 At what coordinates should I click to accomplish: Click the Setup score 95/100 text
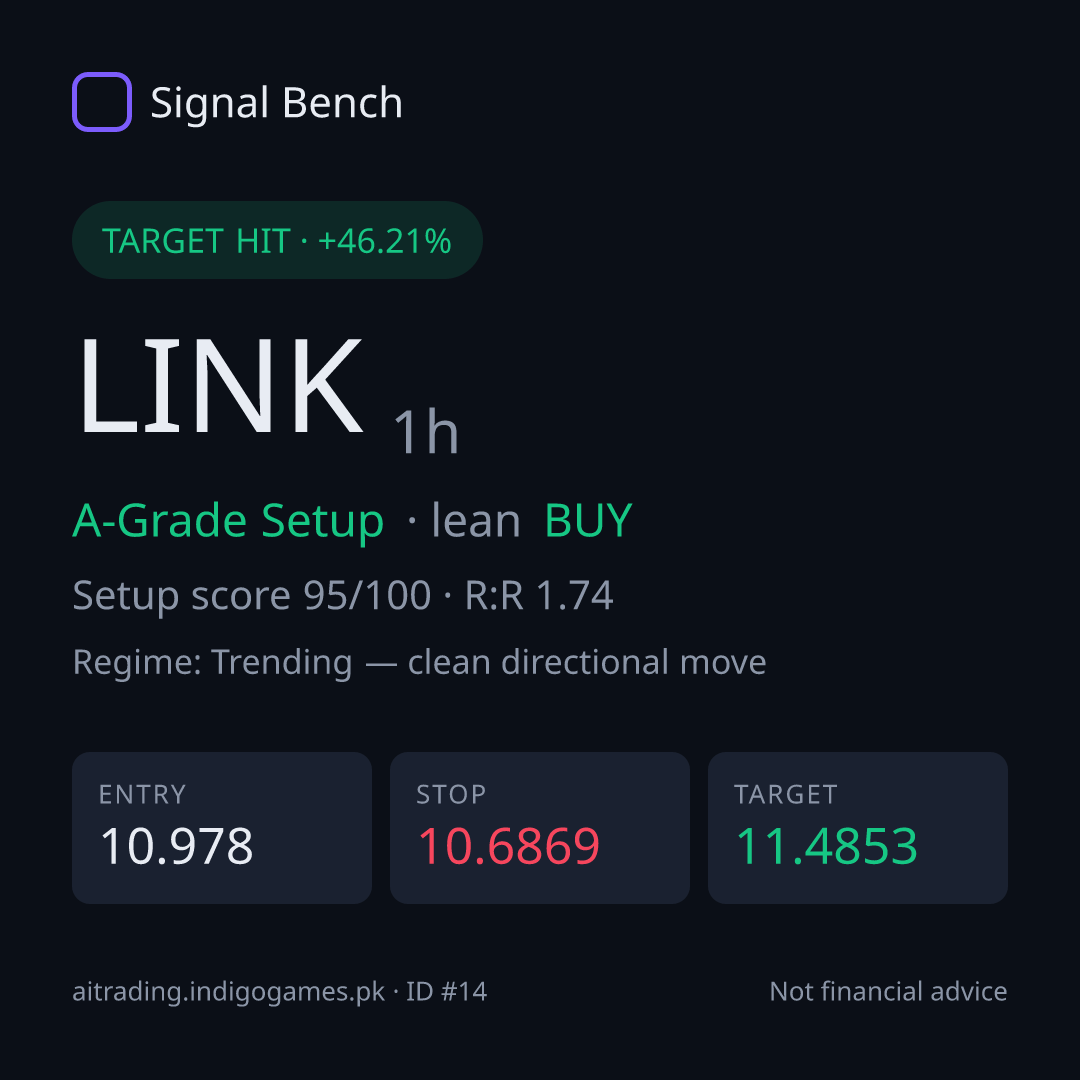tap(251, 596)
